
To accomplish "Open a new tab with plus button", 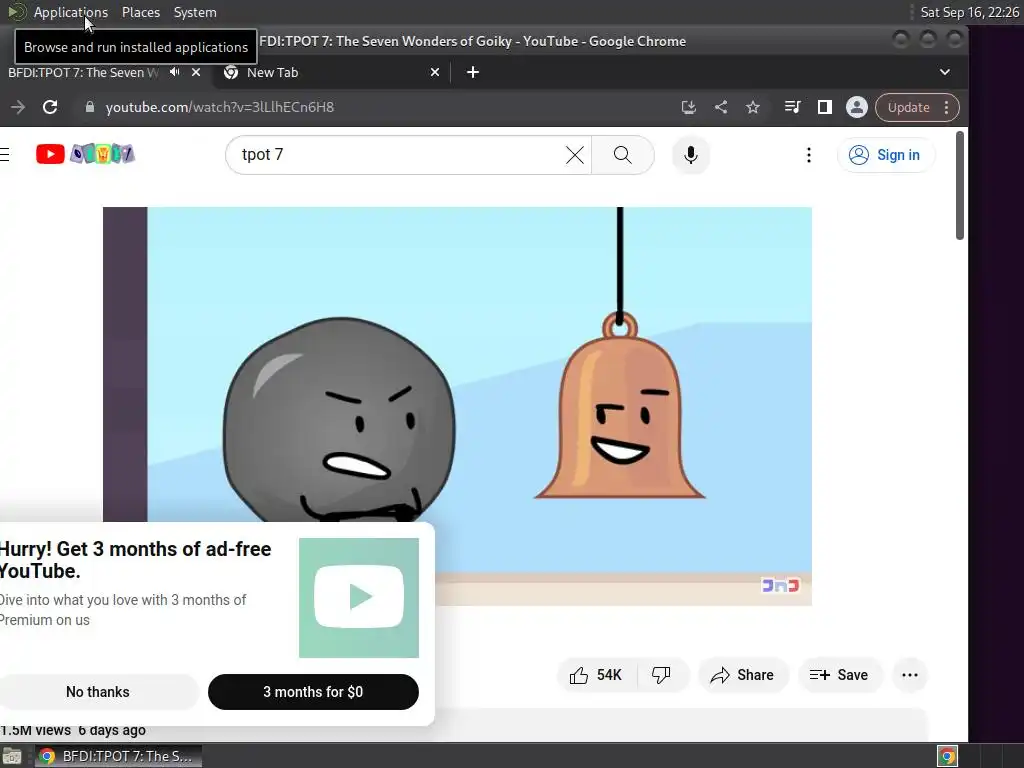I will [x=473, y=72].
